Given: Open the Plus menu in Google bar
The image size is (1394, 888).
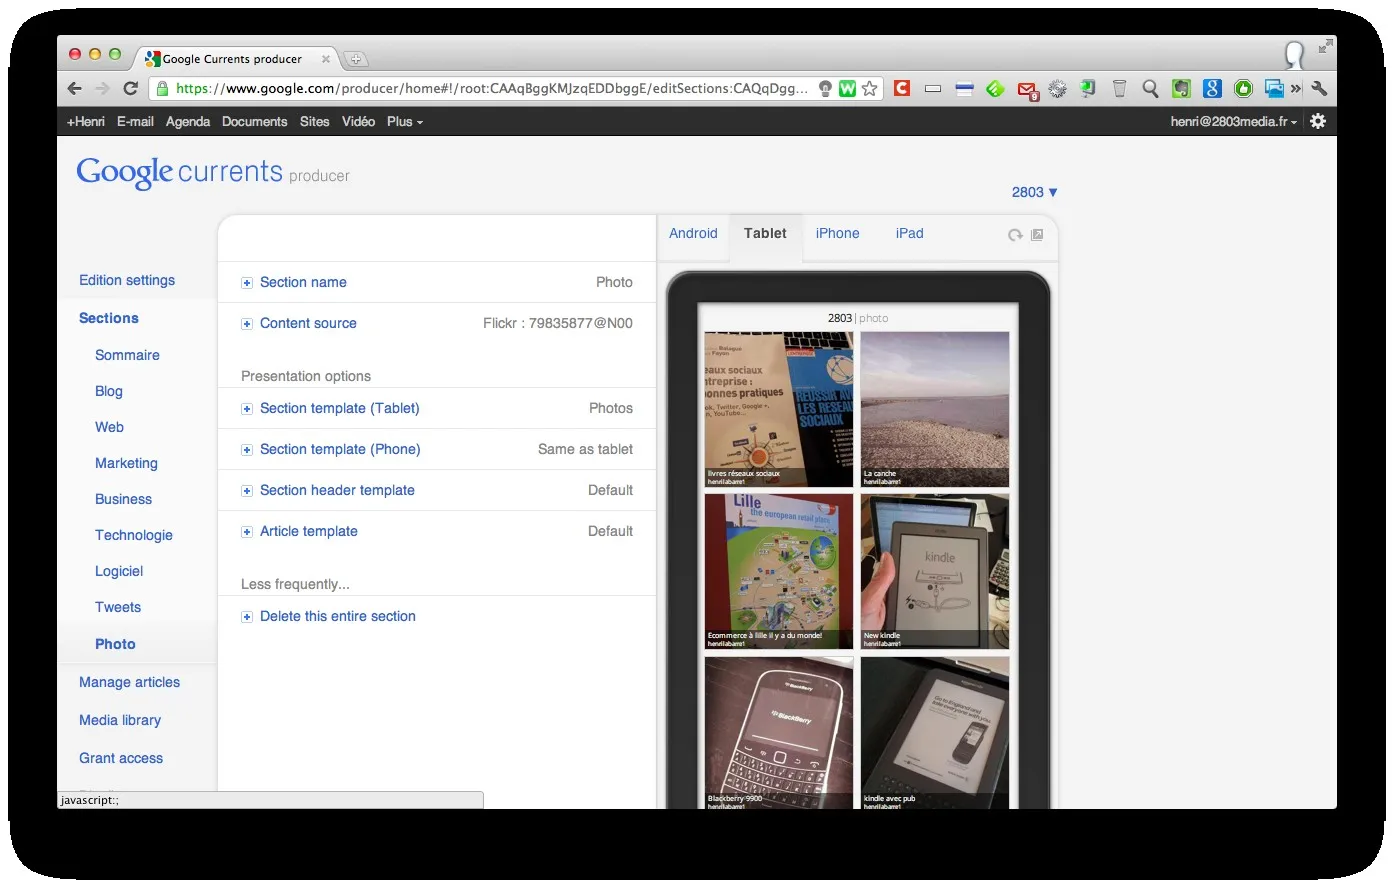Looking at the screenshot, I should tap(404, 121).
